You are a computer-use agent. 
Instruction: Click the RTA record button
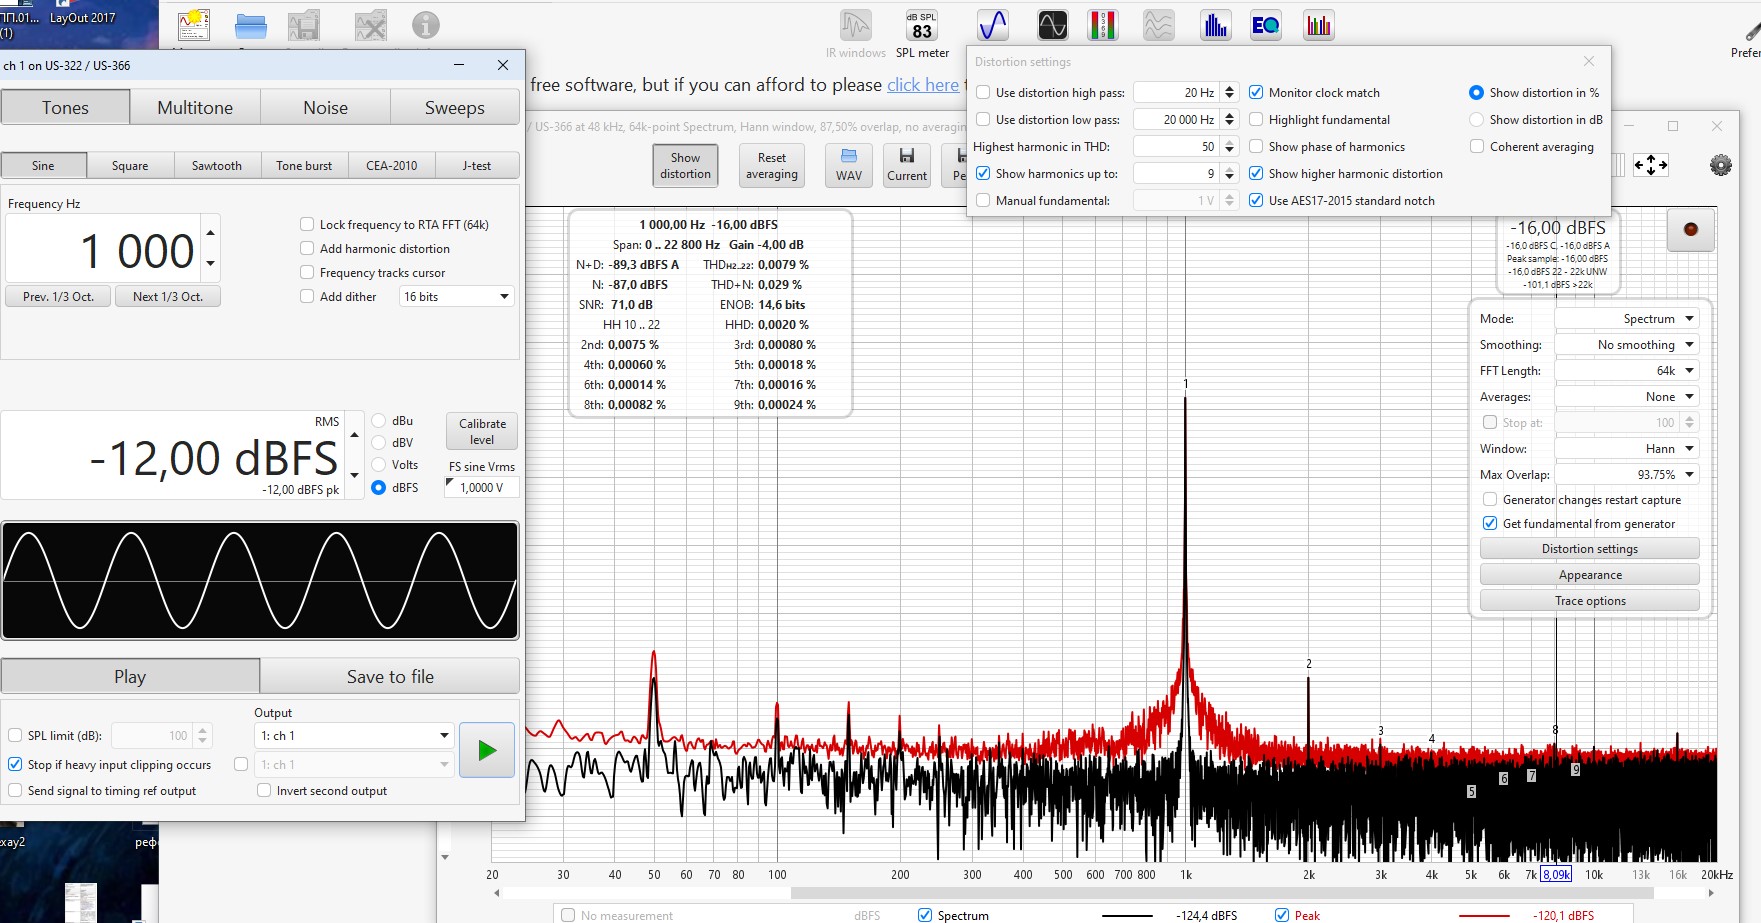click(1690, 230)
